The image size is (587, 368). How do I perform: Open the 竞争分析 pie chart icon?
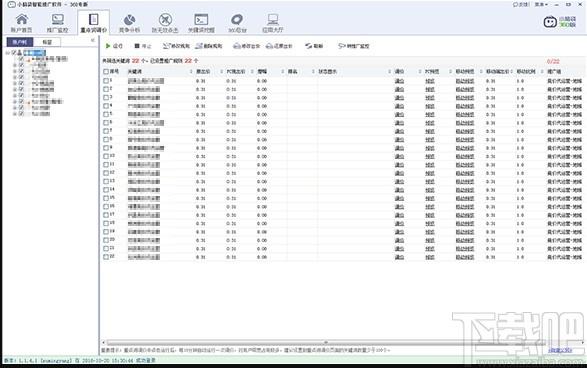pos(129,19)
